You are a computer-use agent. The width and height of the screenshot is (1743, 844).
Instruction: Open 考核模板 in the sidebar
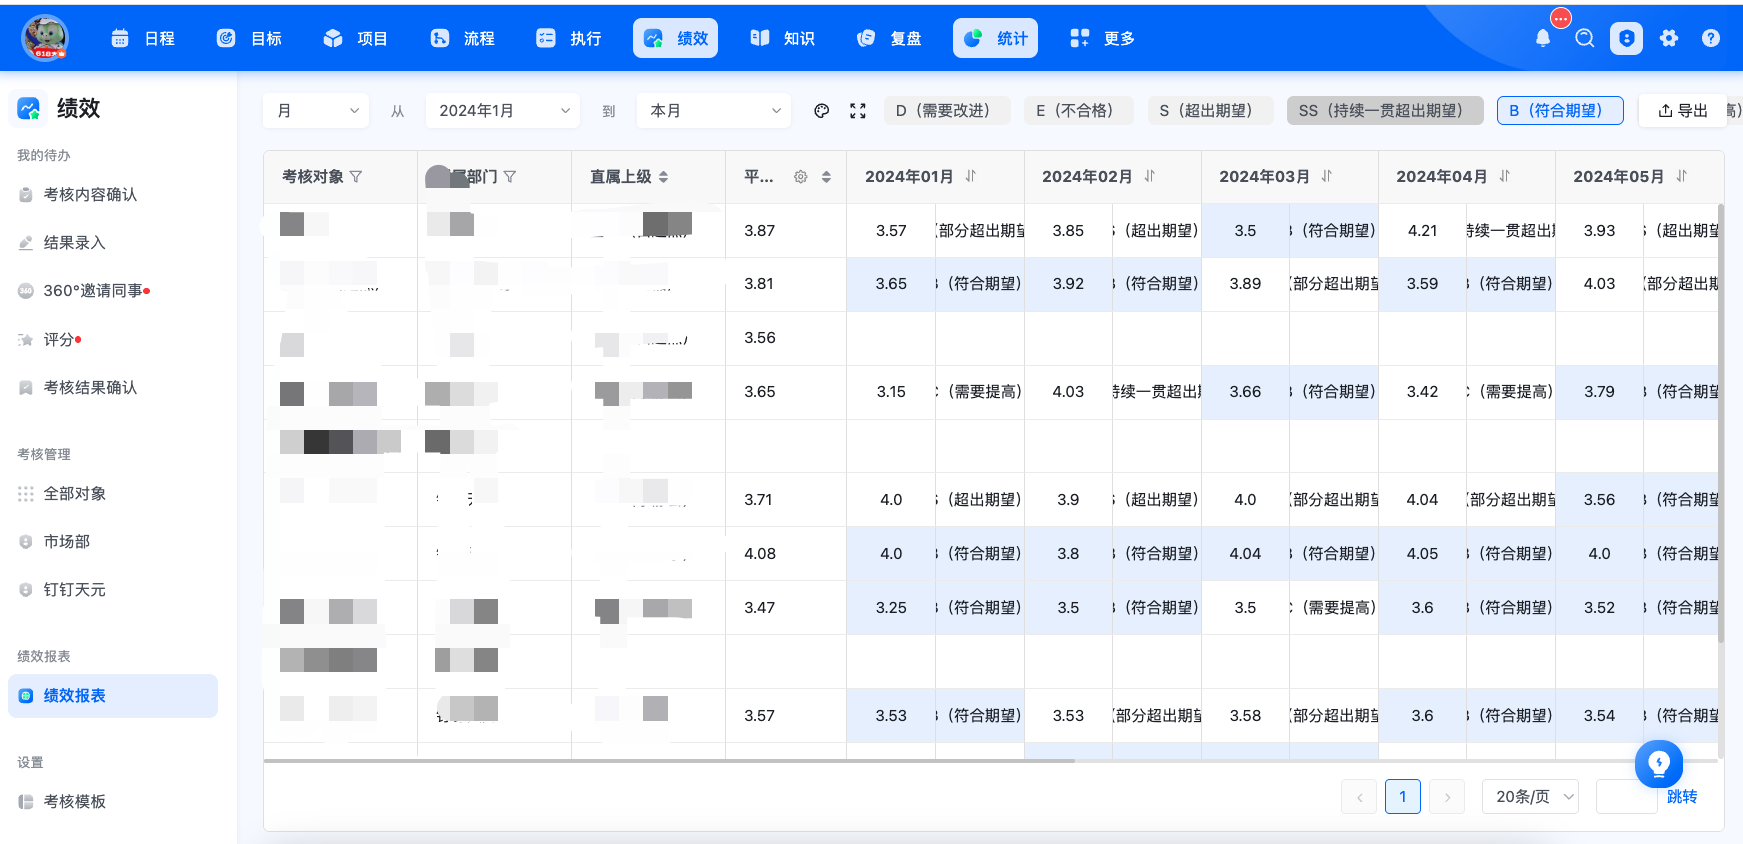coord(75,802)
